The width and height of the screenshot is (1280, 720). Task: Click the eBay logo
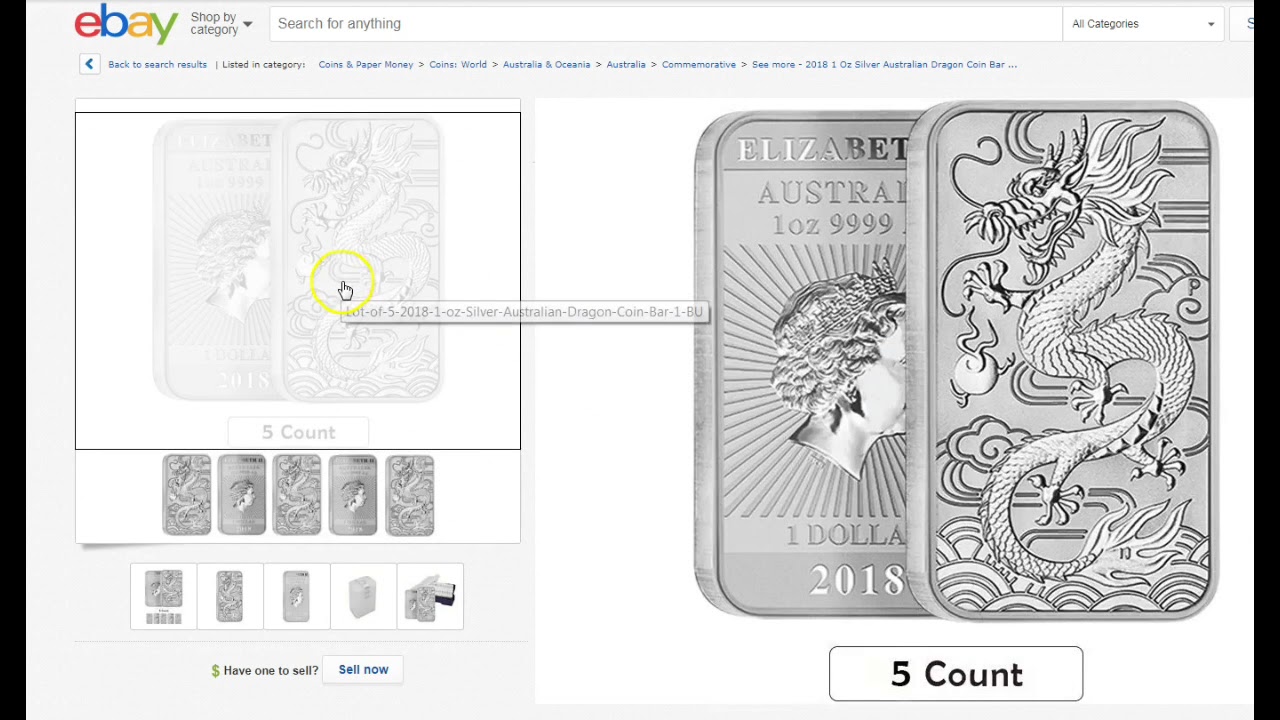(126, 24)
